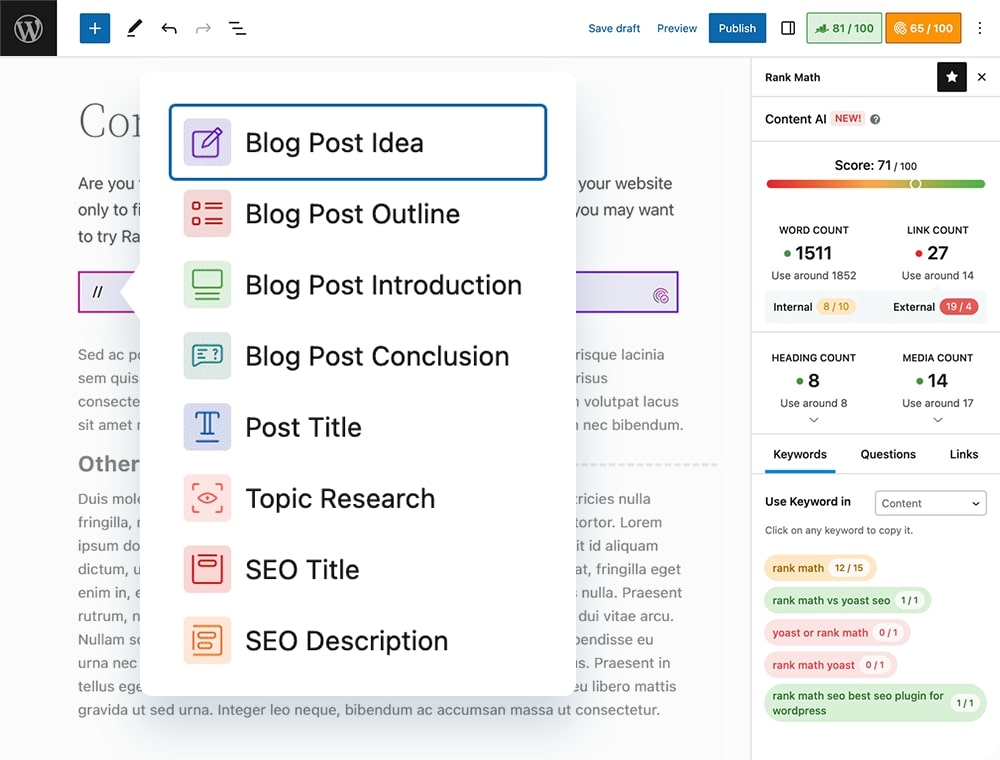Image resolution: width=1000 pixels, height=760 pixels.
Task: Click the green 81/100 SEO score badge
Action: 843,28
